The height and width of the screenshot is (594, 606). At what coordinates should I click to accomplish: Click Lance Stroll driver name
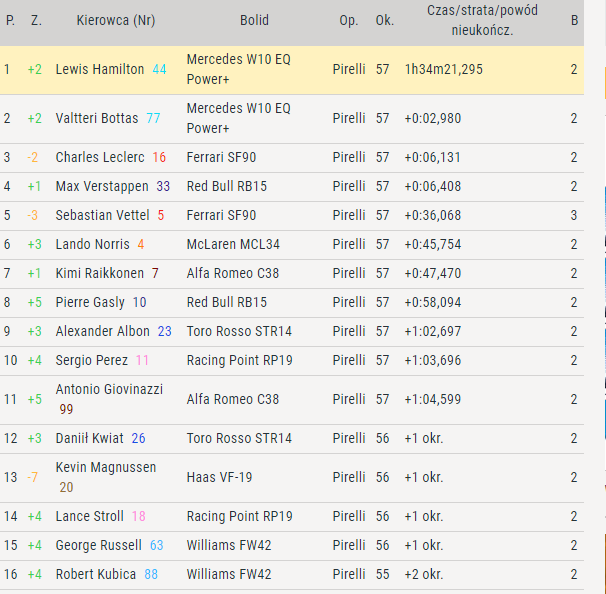pos(90,516)
